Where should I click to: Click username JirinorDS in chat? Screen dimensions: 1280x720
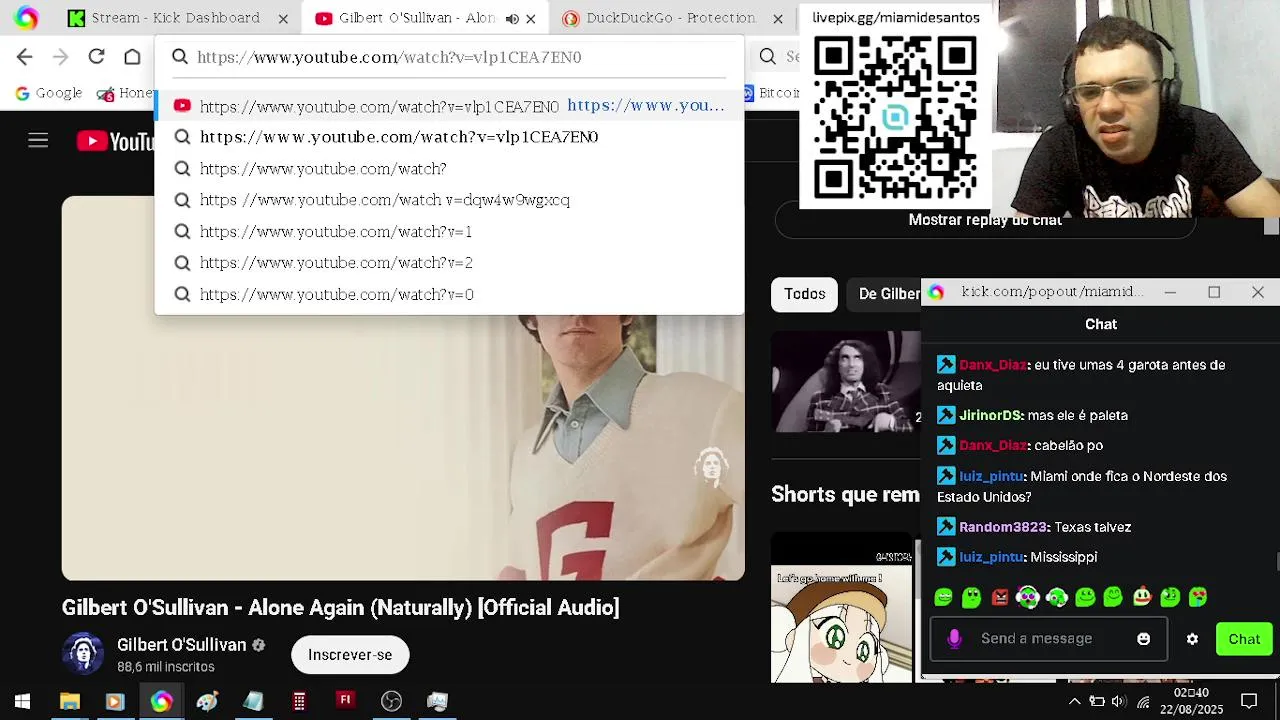(991, 415)
